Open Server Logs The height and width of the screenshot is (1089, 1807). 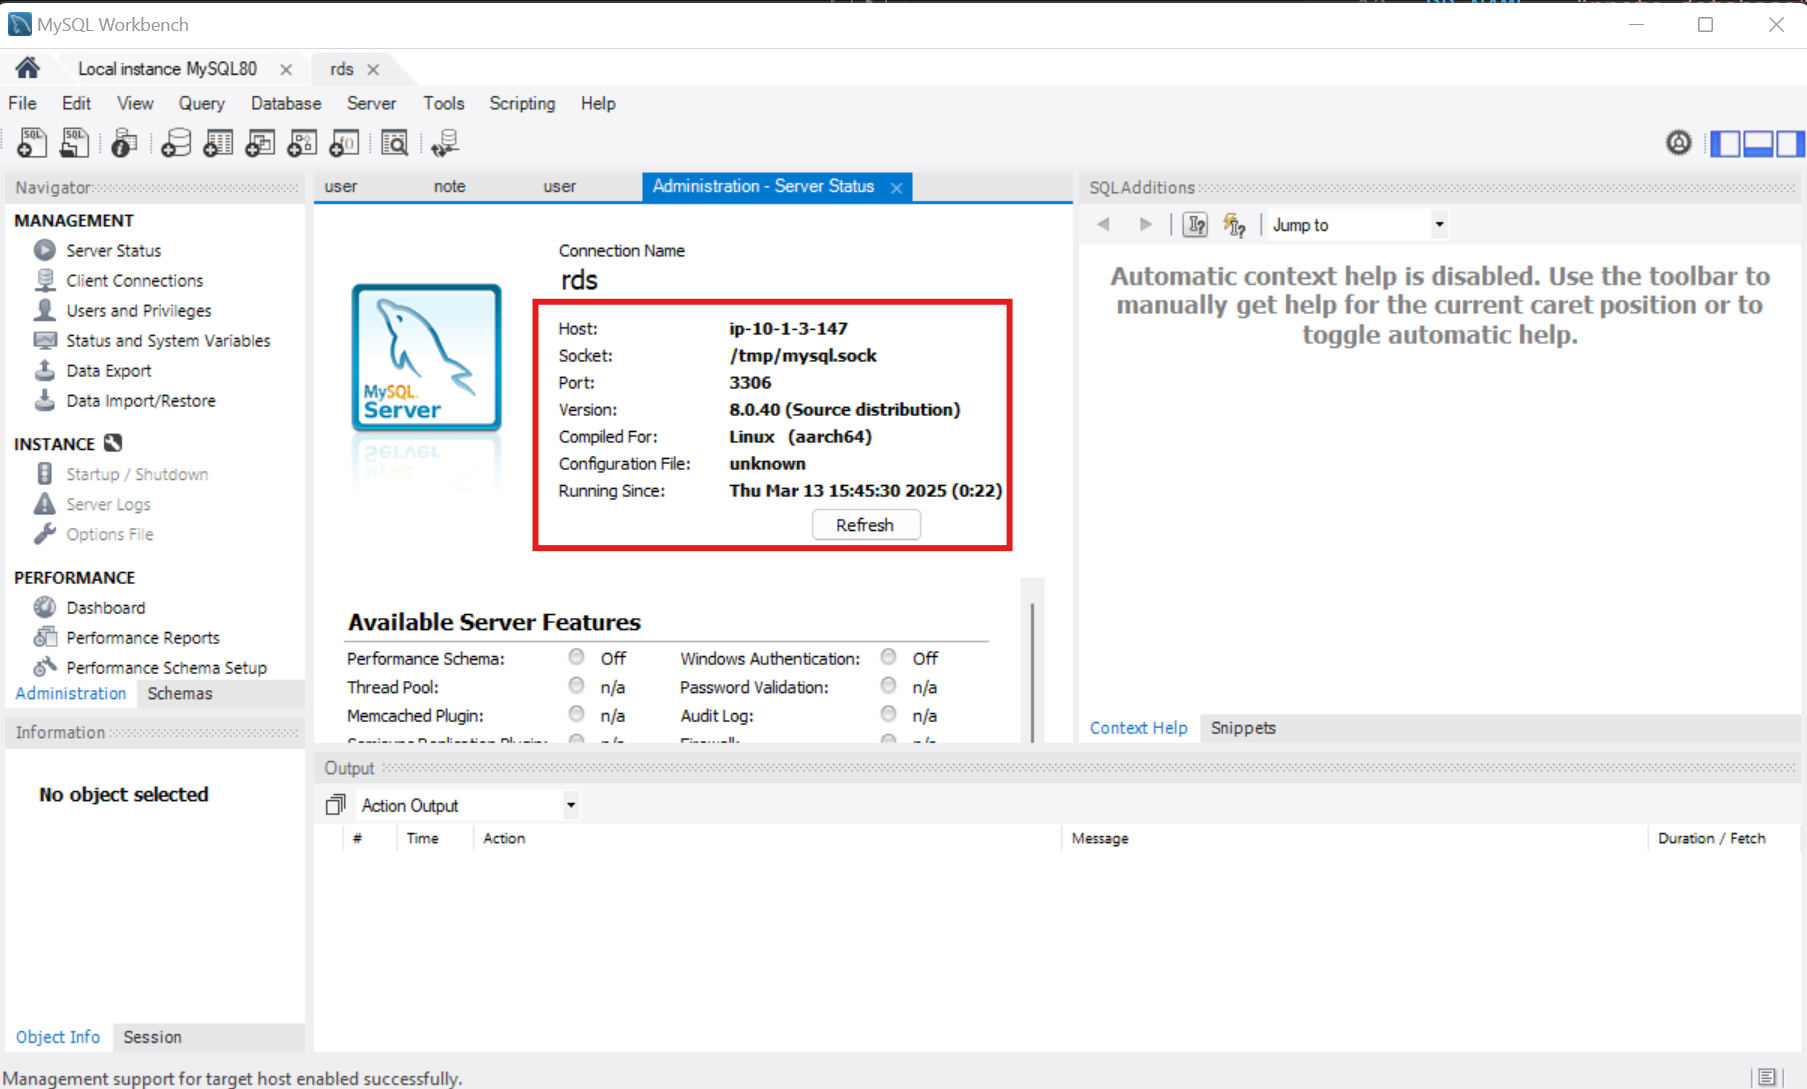(108, 504)
